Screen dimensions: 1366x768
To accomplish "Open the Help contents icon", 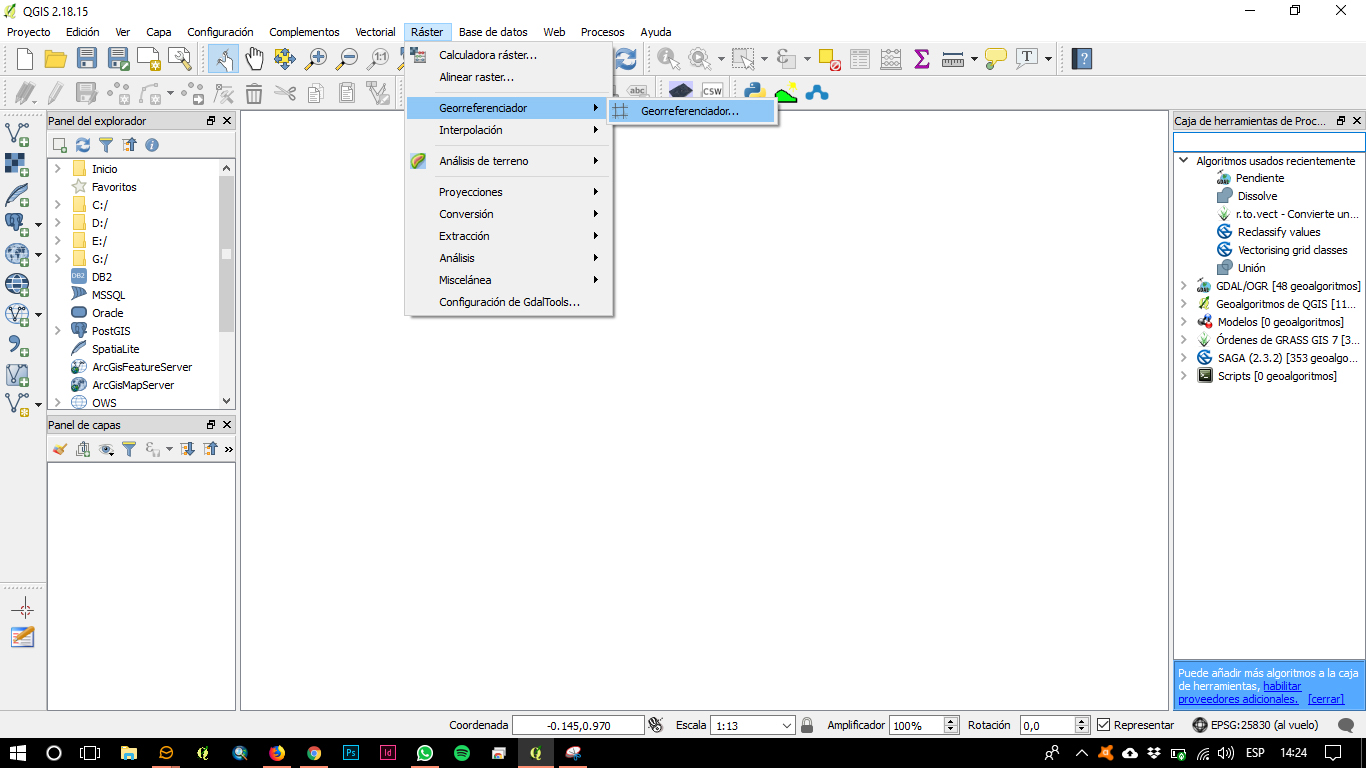I will (1081, 59).
